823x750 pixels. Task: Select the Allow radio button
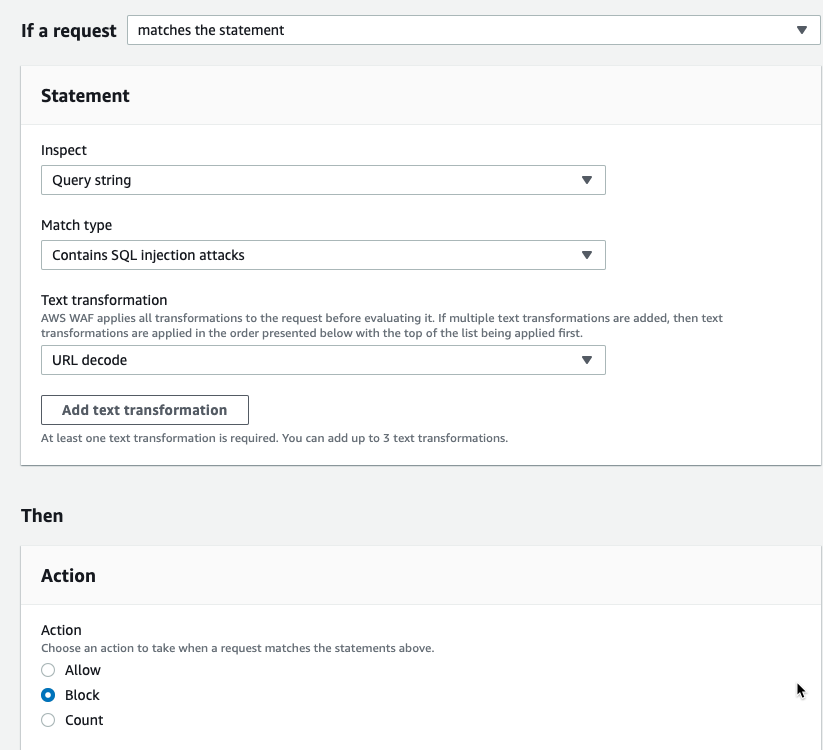click(x=48, y=670)
